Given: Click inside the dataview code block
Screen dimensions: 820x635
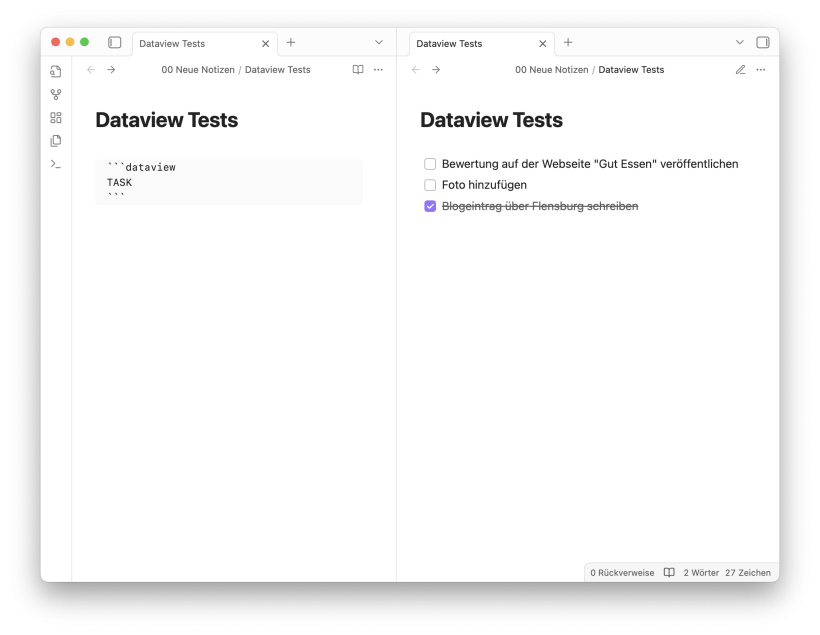Looking at the screenshot, I should [229, 182].
